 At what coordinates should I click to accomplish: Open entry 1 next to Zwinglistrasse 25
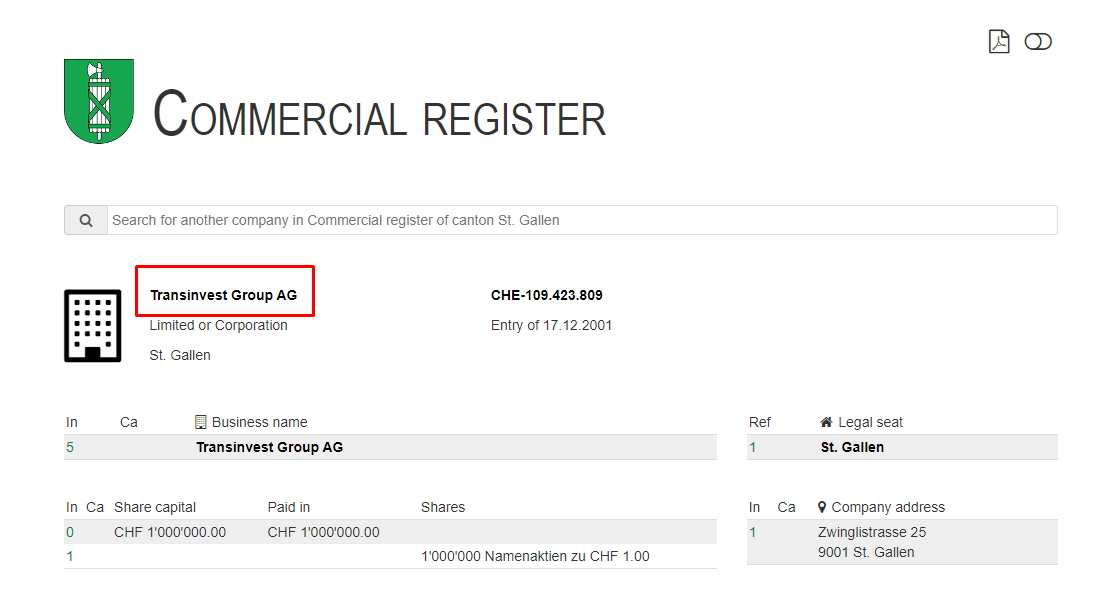pos(753,532)
